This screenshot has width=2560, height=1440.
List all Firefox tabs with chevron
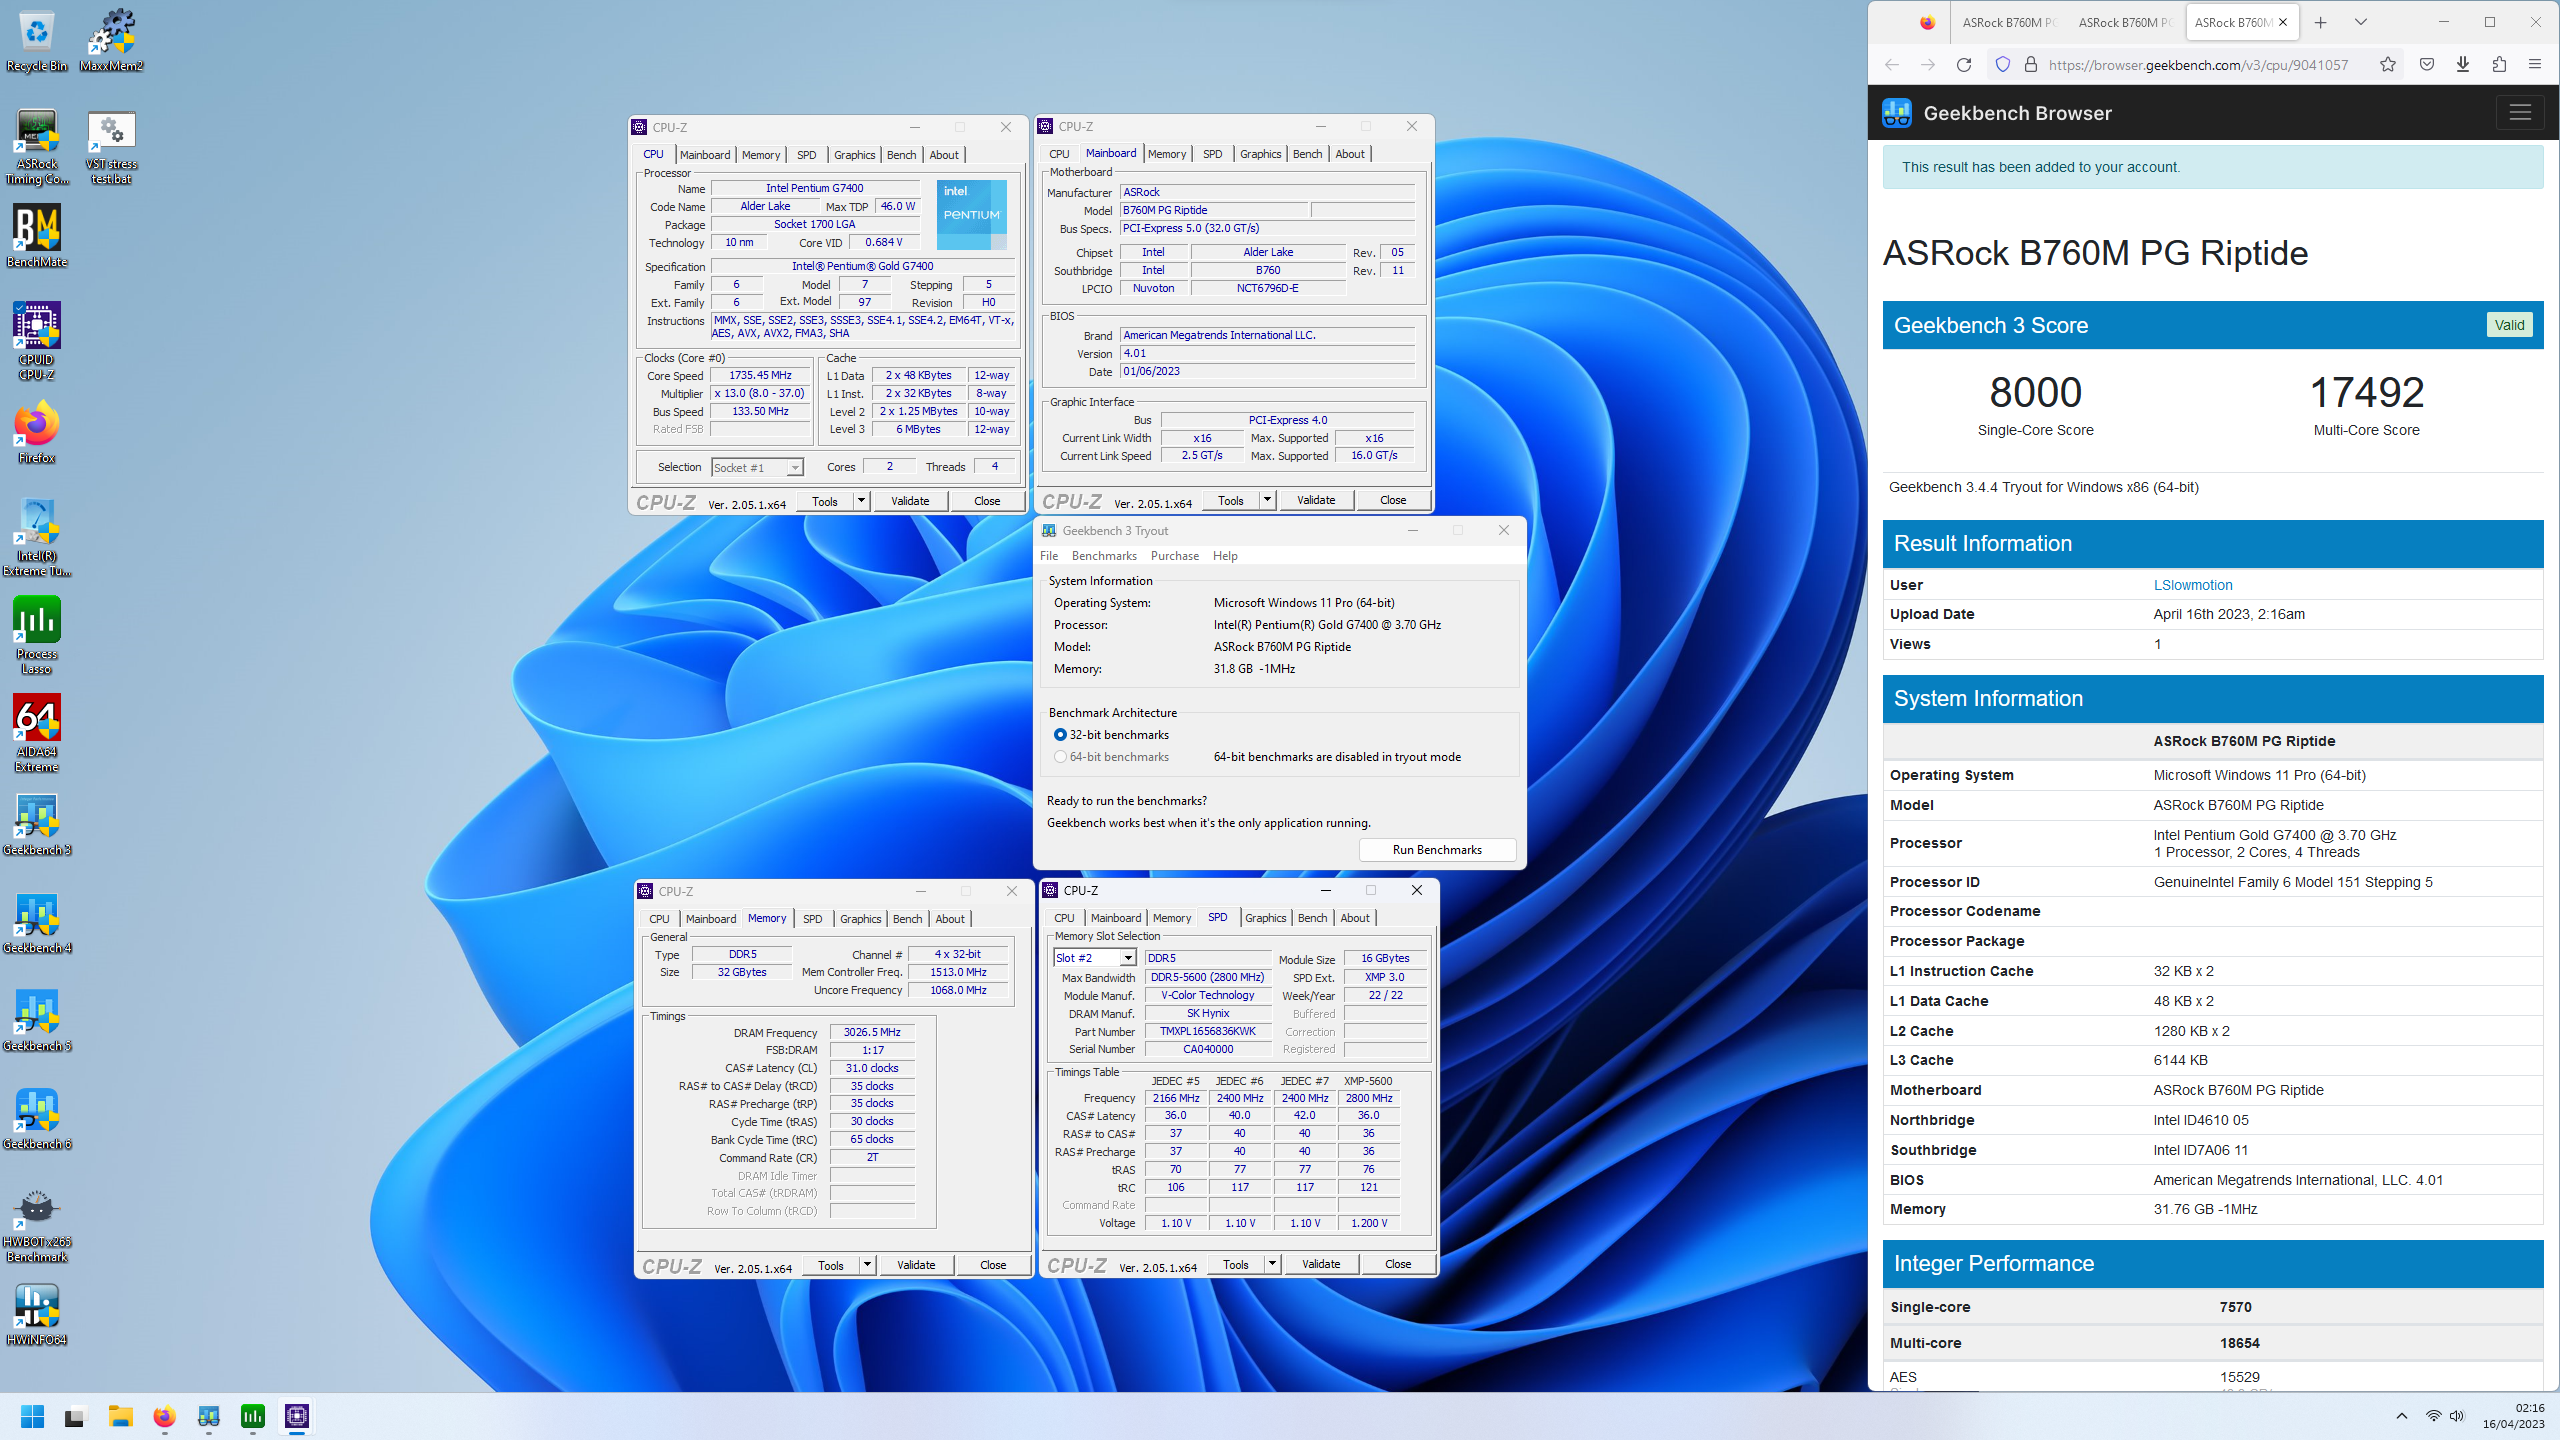pyautogui.click(x=2361, y=22)
